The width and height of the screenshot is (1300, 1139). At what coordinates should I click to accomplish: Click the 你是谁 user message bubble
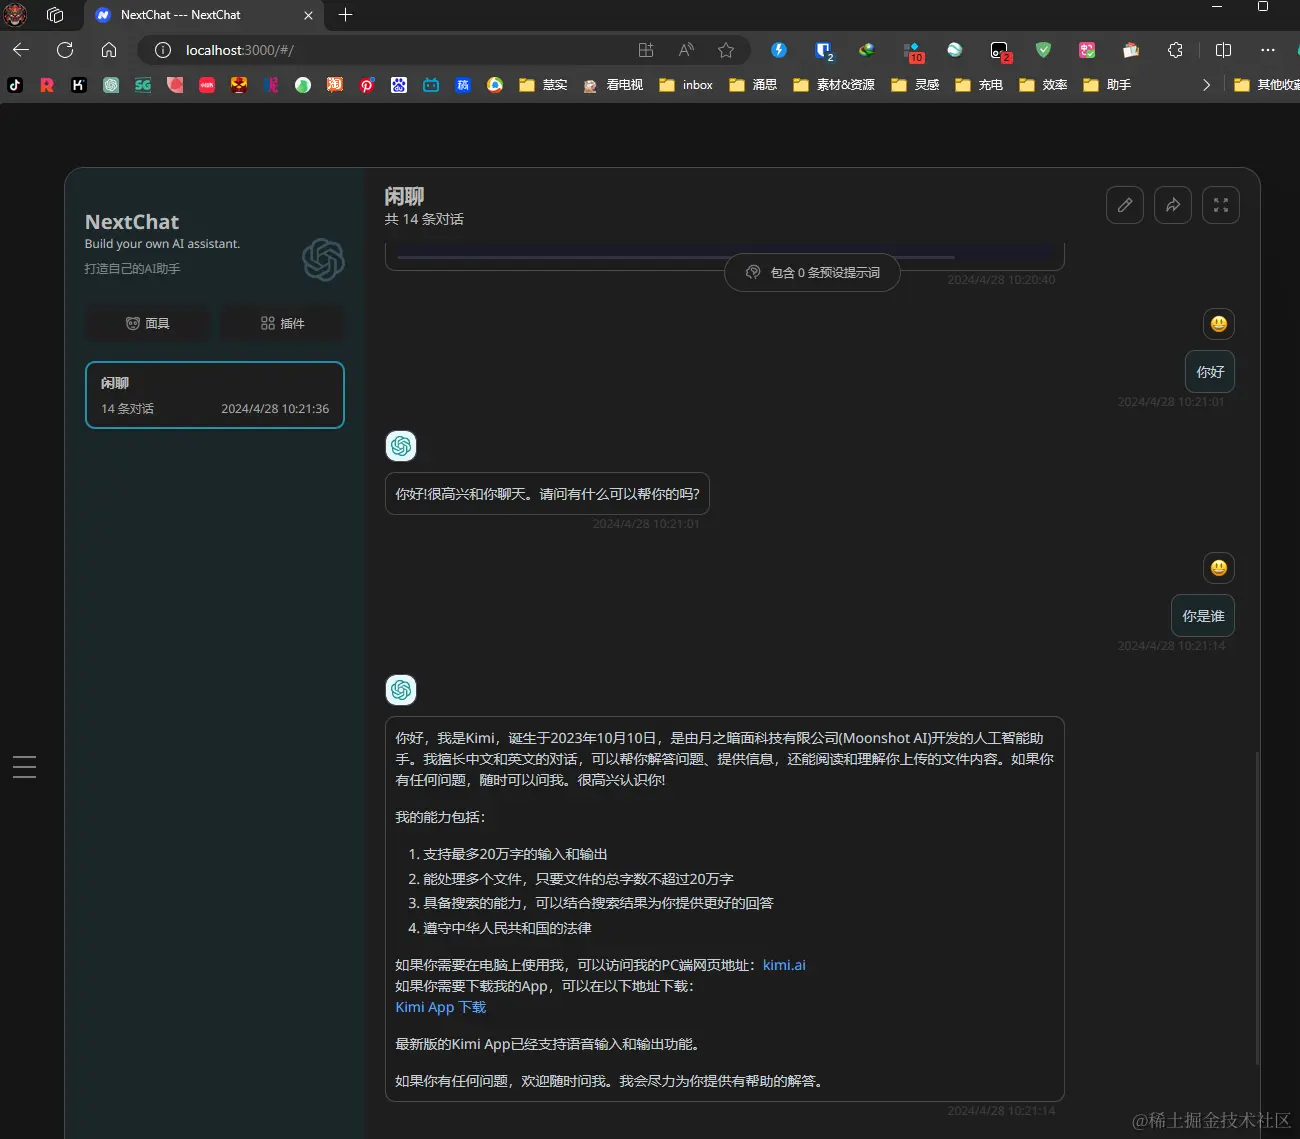tap(1203, 616)
